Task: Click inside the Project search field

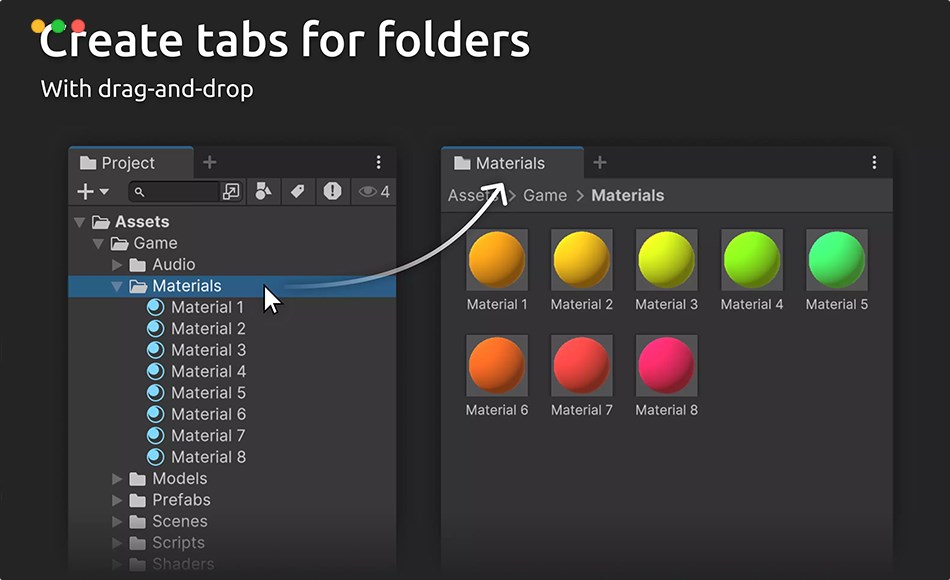Action: [x=180, y=191]
